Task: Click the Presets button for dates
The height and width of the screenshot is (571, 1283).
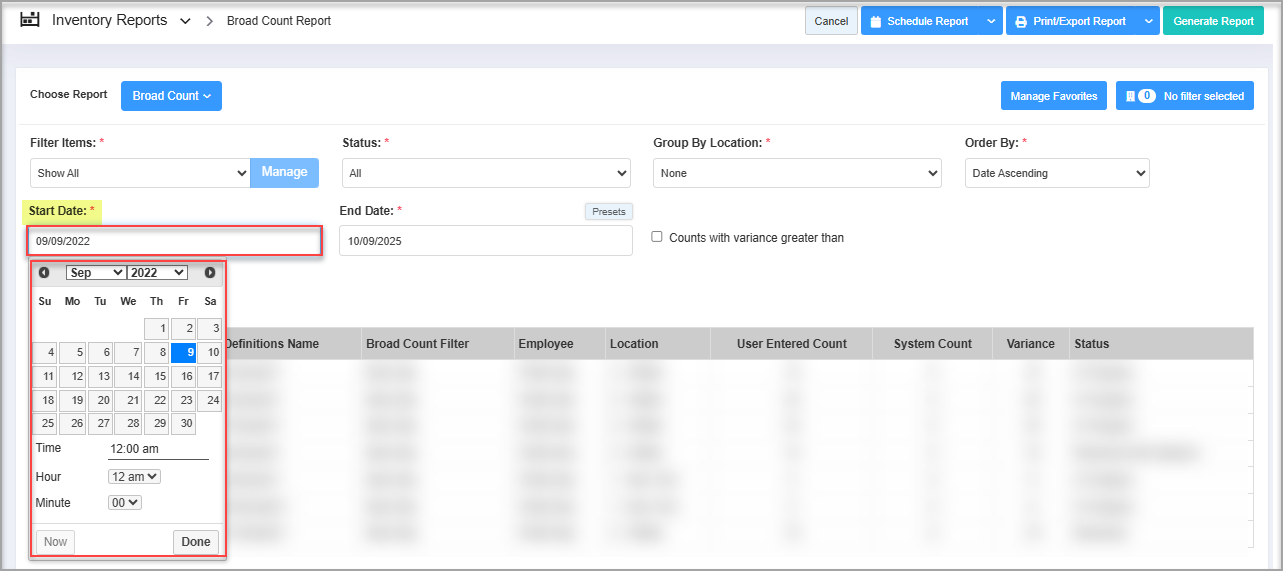Action: (x=608, y=212)
